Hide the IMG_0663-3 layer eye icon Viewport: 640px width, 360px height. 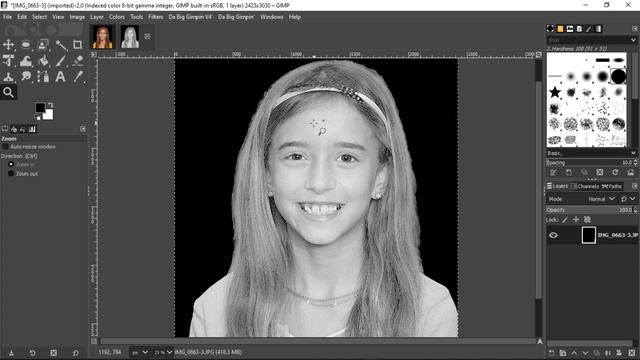click(x=553, y=235)
